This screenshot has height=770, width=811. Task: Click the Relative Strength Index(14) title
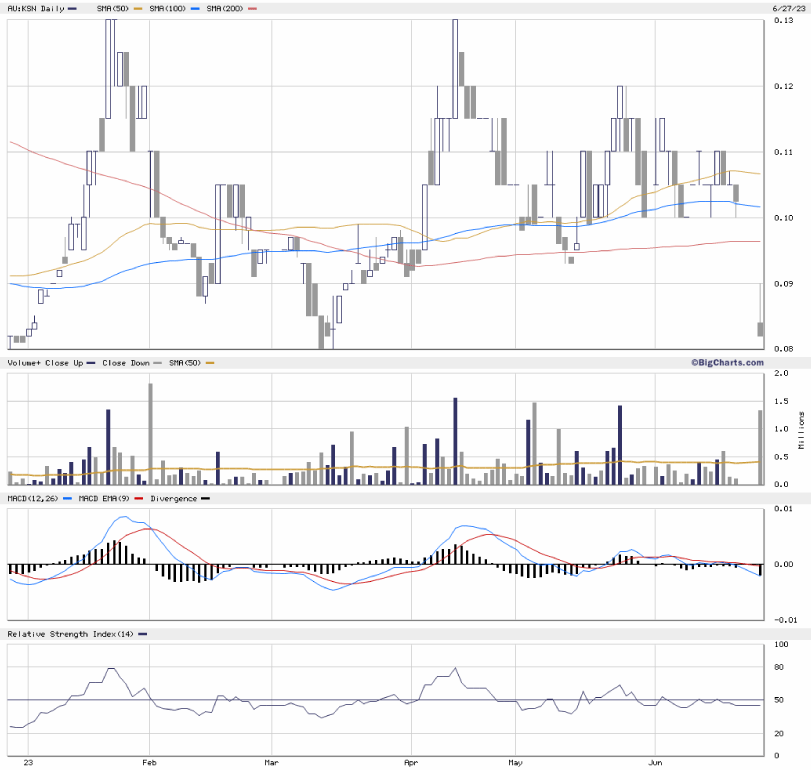(71, 634)
